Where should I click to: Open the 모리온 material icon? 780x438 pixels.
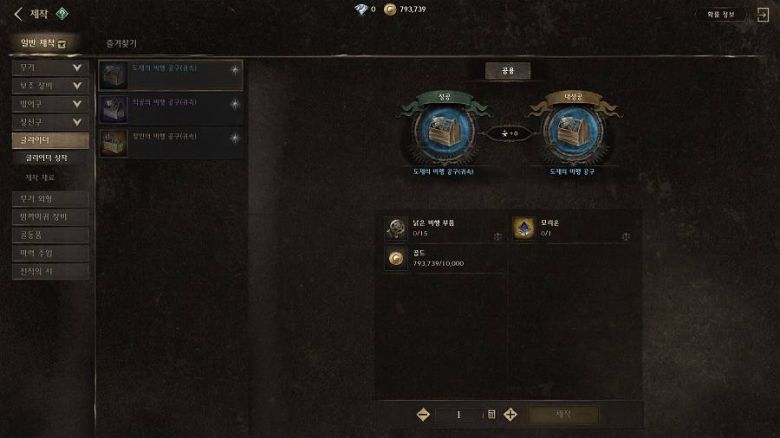(524, 228)
